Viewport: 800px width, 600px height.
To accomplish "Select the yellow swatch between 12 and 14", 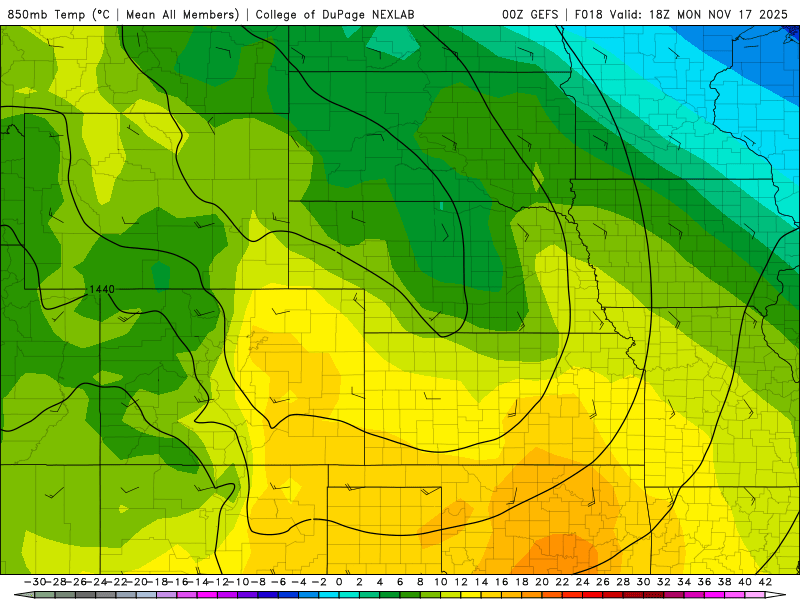I will (x=471, y=595).
